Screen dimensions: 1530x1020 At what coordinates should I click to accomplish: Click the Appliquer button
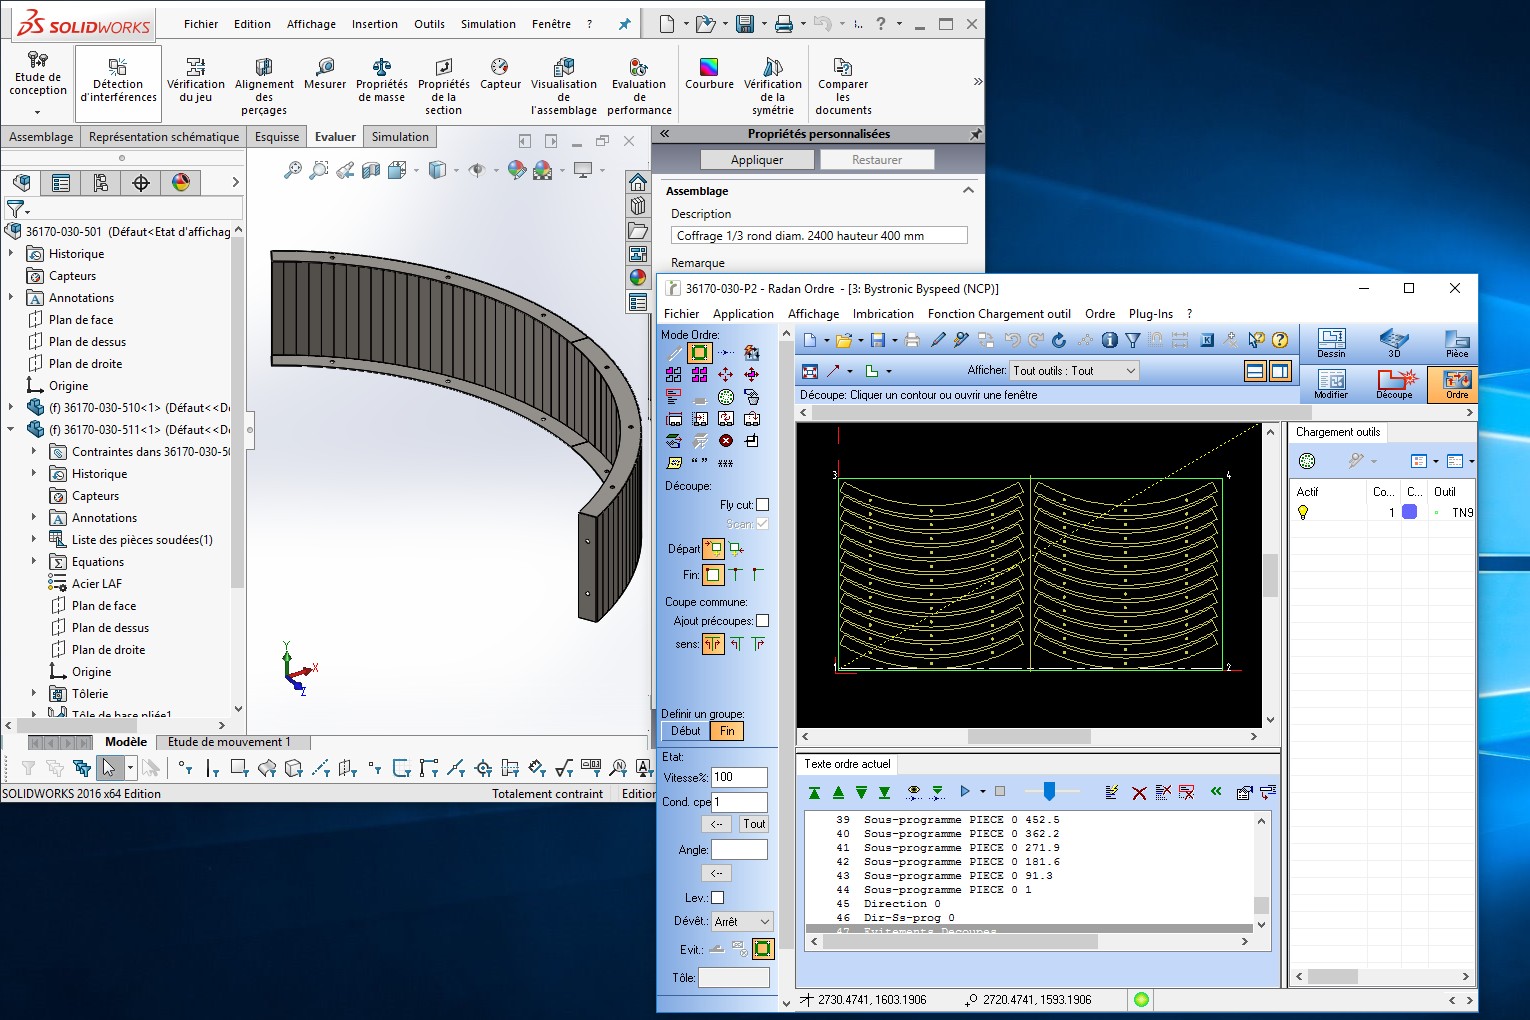coord(757,160)
